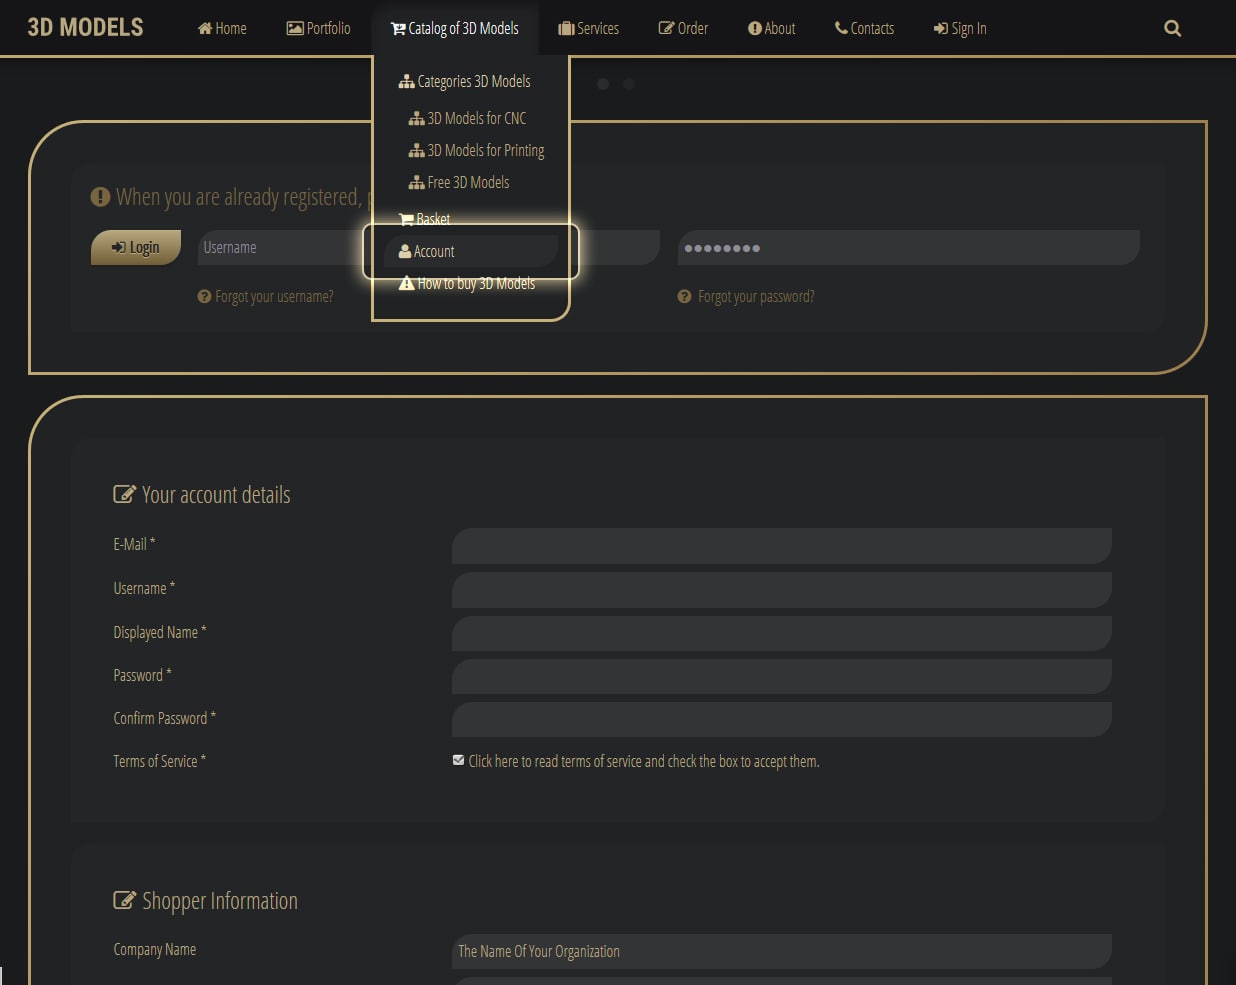Check the Terms of Service acceptance box
Viewport: 1236px width, 985px height.
tap(458, 760)
